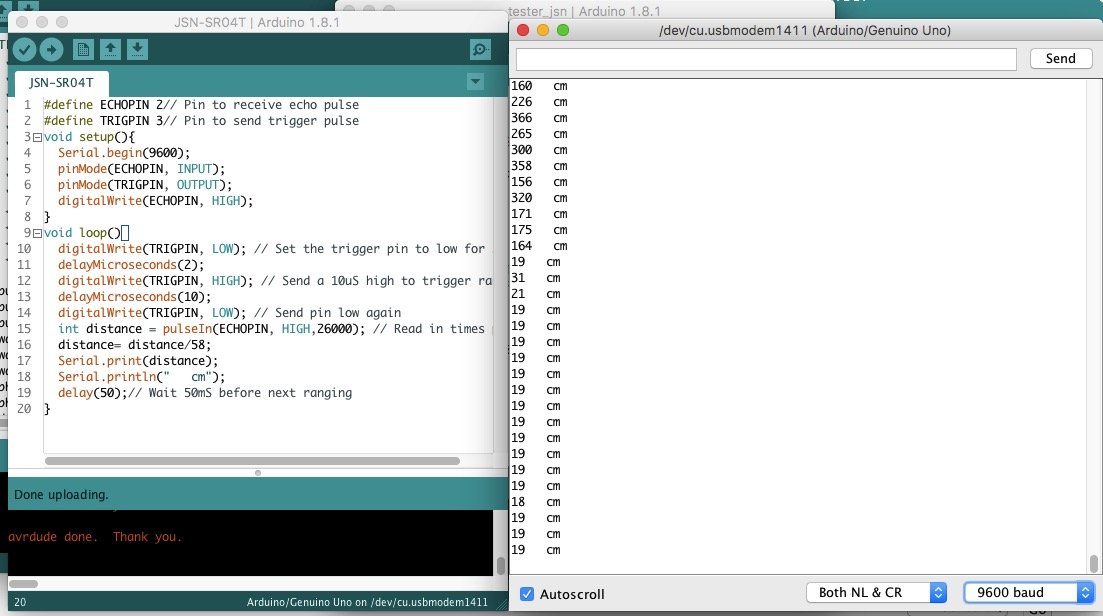Click the console horizontal scrollbar
The width and height of the screenshot is (1103, 616).
tap(22, 583)
